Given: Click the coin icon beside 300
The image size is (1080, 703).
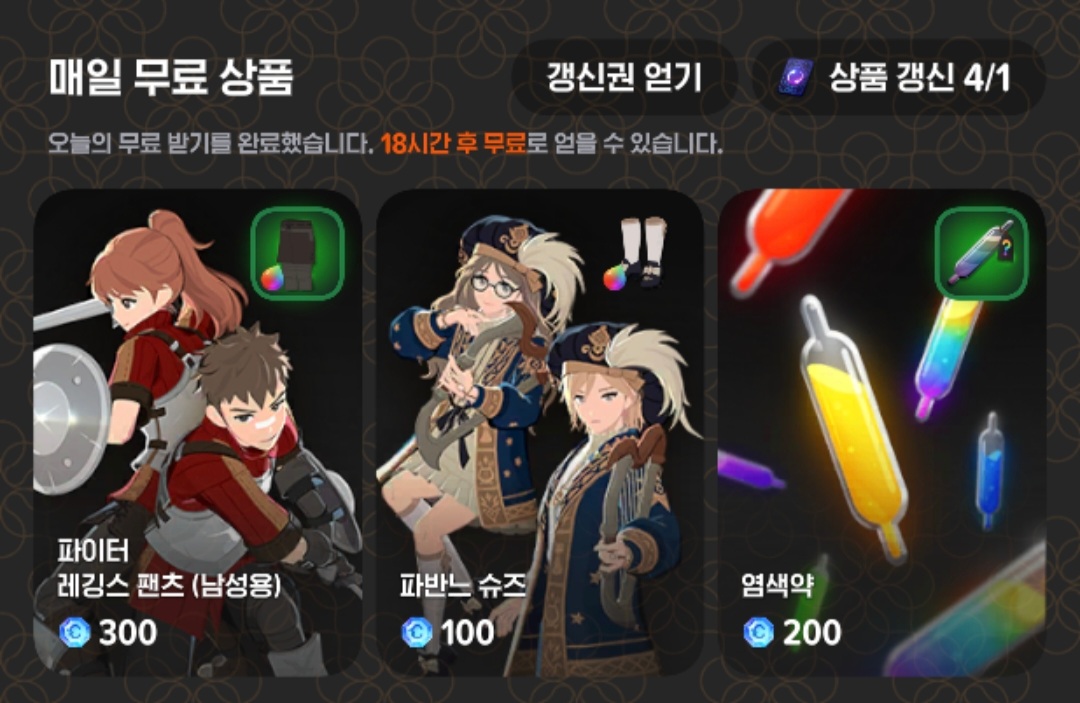Looking at the screenshot, I should point(74,631).
